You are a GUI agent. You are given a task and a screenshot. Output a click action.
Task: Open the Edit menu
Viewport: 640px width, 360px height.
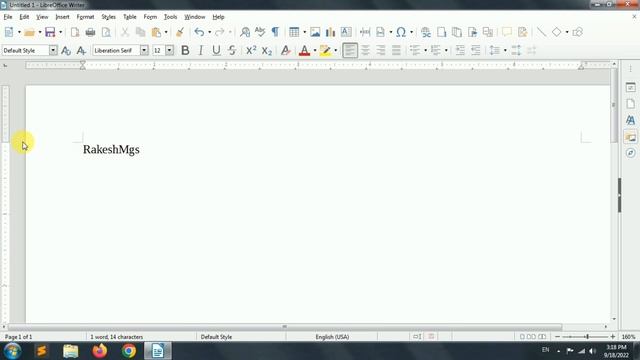pos(24,17)
